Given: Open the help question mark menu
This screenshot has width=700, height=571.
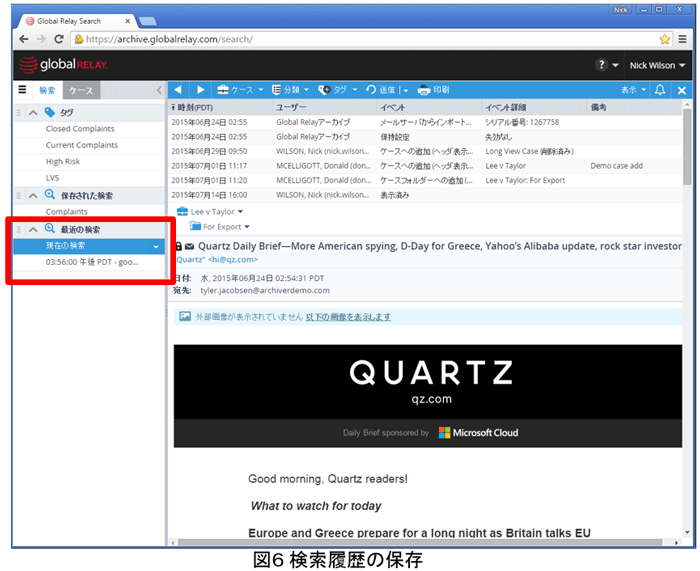Looking at the screenshot, I should tap(607, 65).
